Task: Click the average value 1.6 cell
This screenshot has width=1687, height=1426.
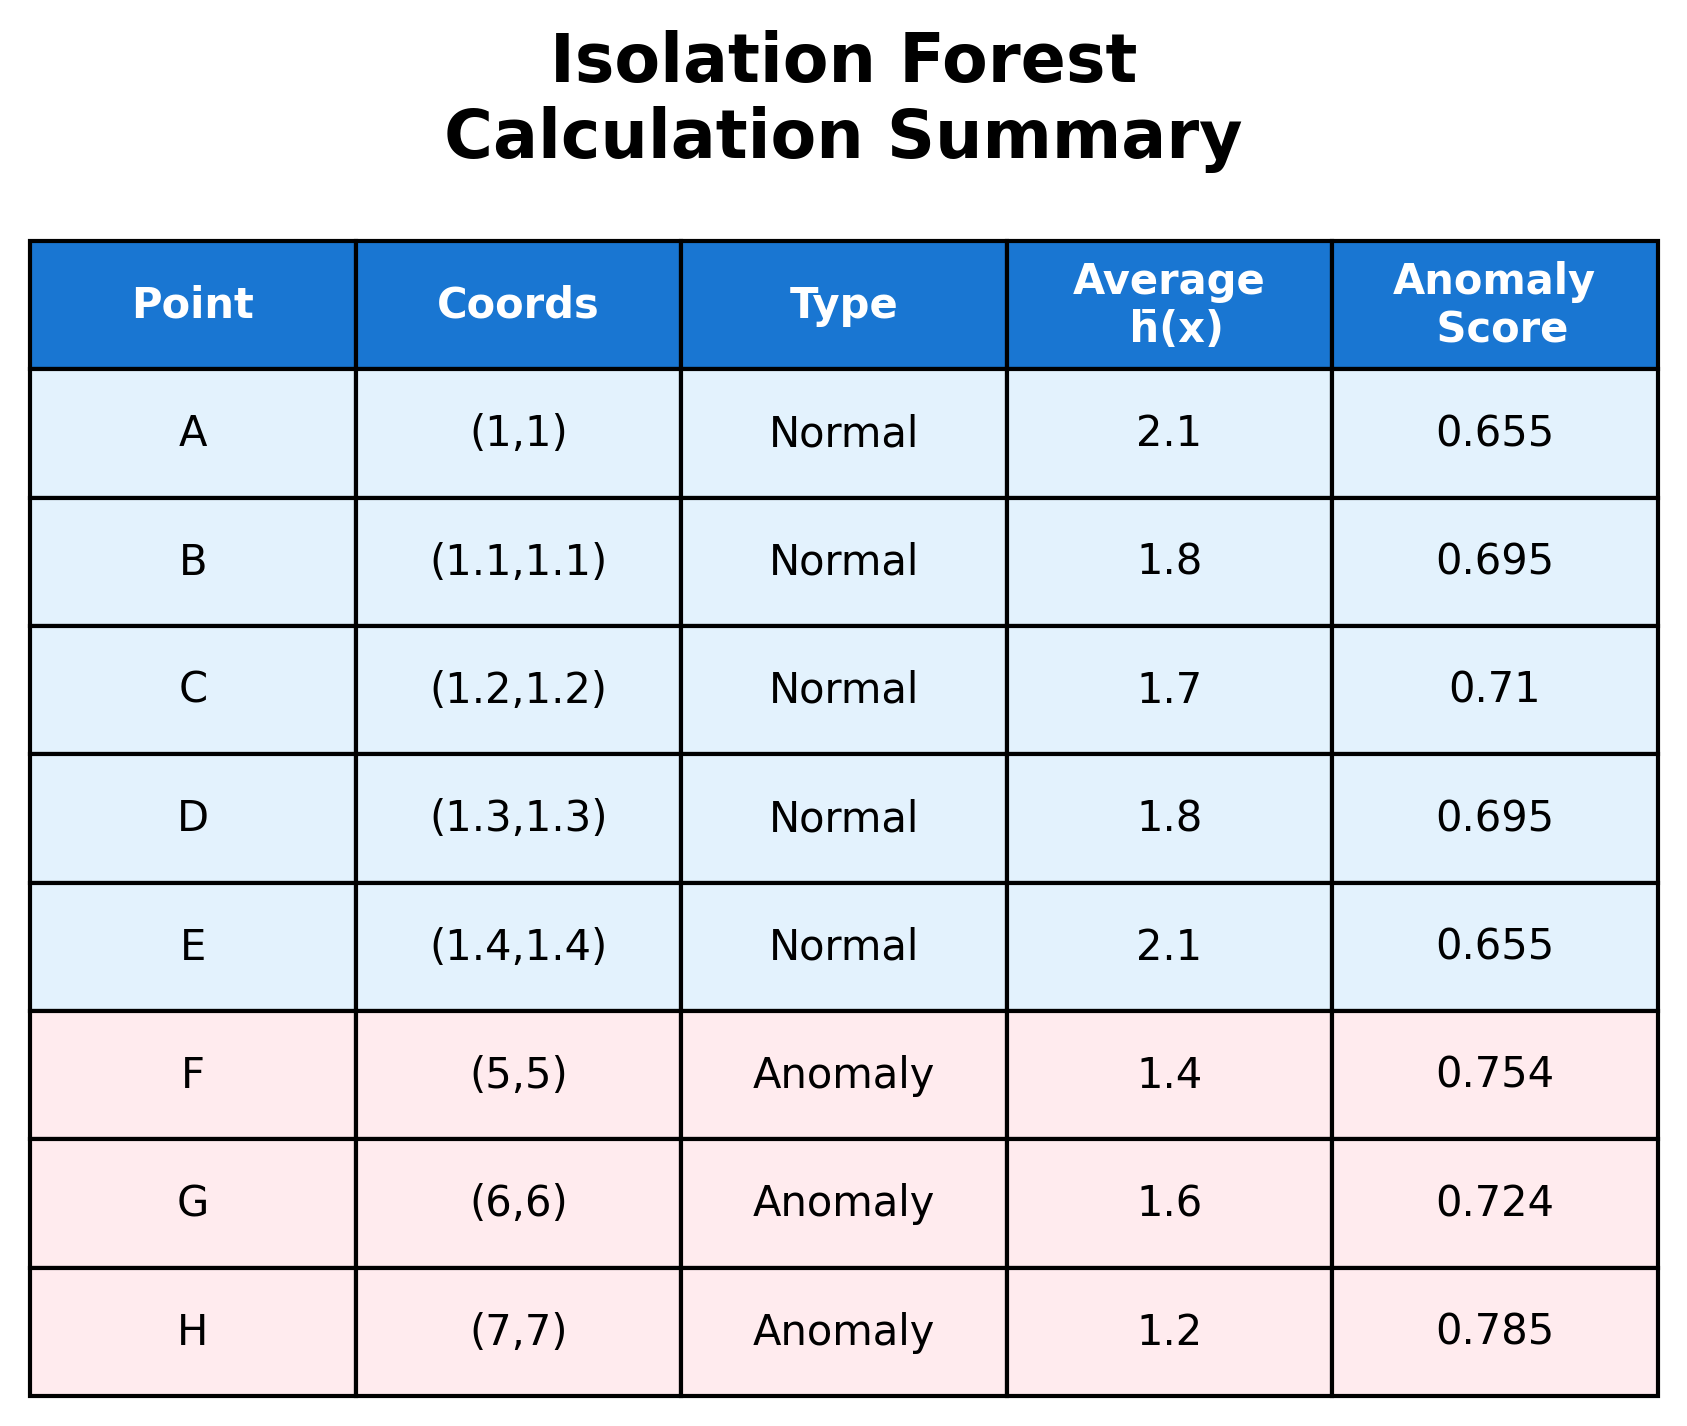Action: click(1168, 1203)
